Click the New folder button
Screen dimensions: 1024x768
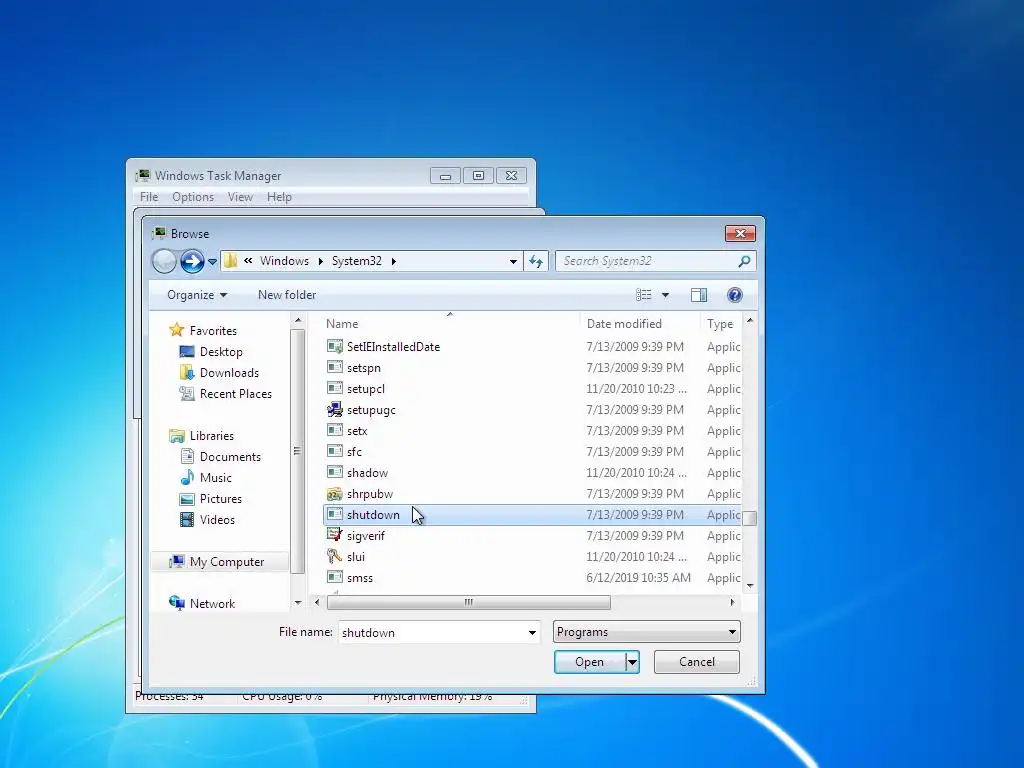click(287, 295)
